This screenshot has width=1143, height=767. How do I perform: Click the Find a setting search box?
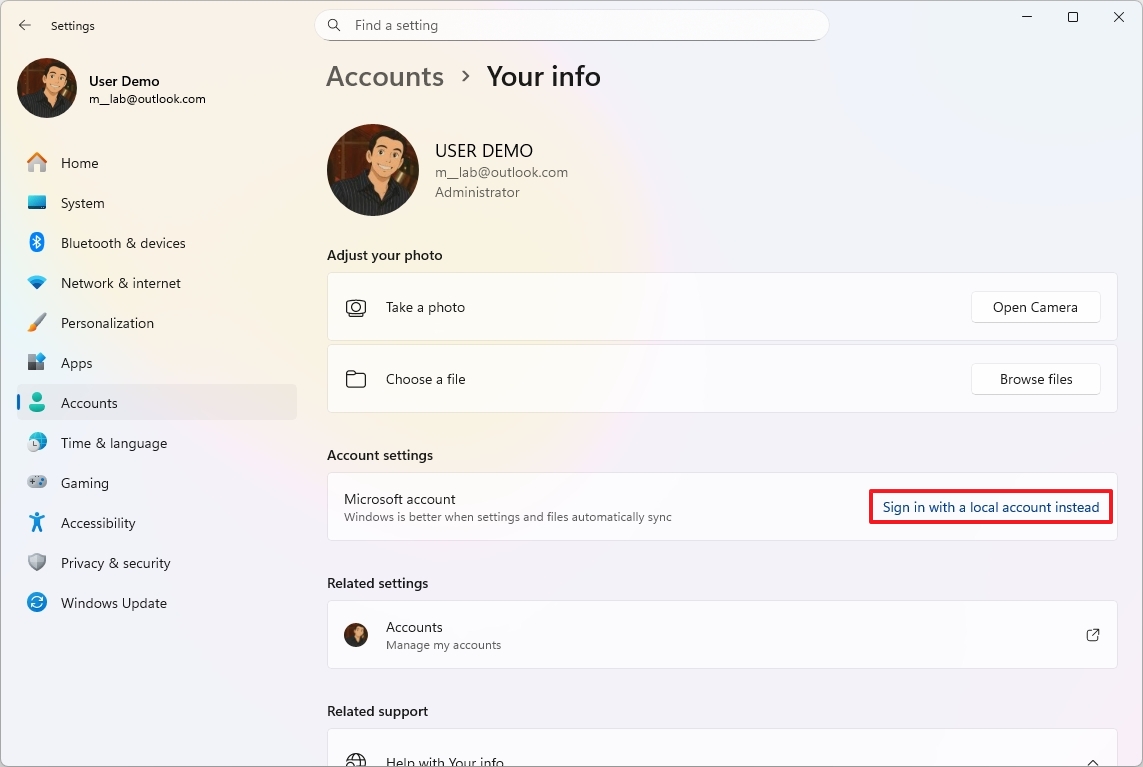[571, 25]
